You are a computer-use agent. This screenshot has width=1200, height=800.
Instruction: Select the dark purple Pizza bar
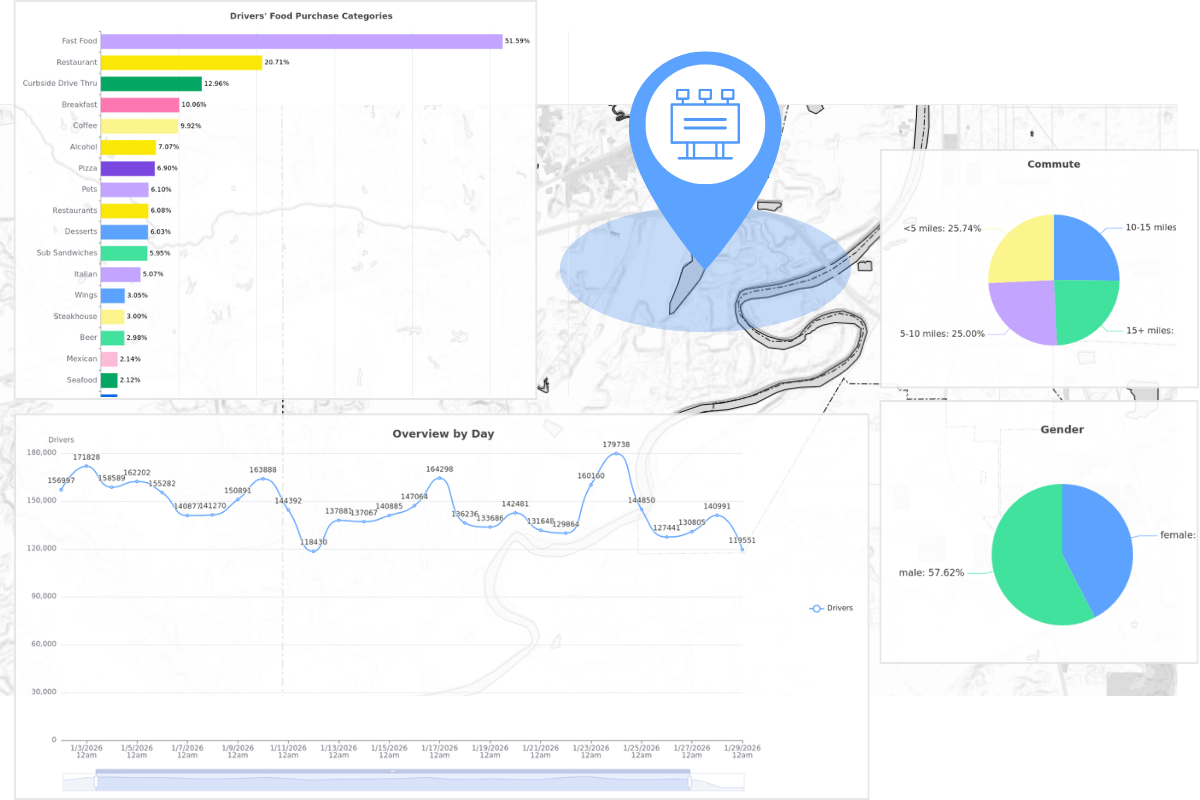tap(128, 168)
